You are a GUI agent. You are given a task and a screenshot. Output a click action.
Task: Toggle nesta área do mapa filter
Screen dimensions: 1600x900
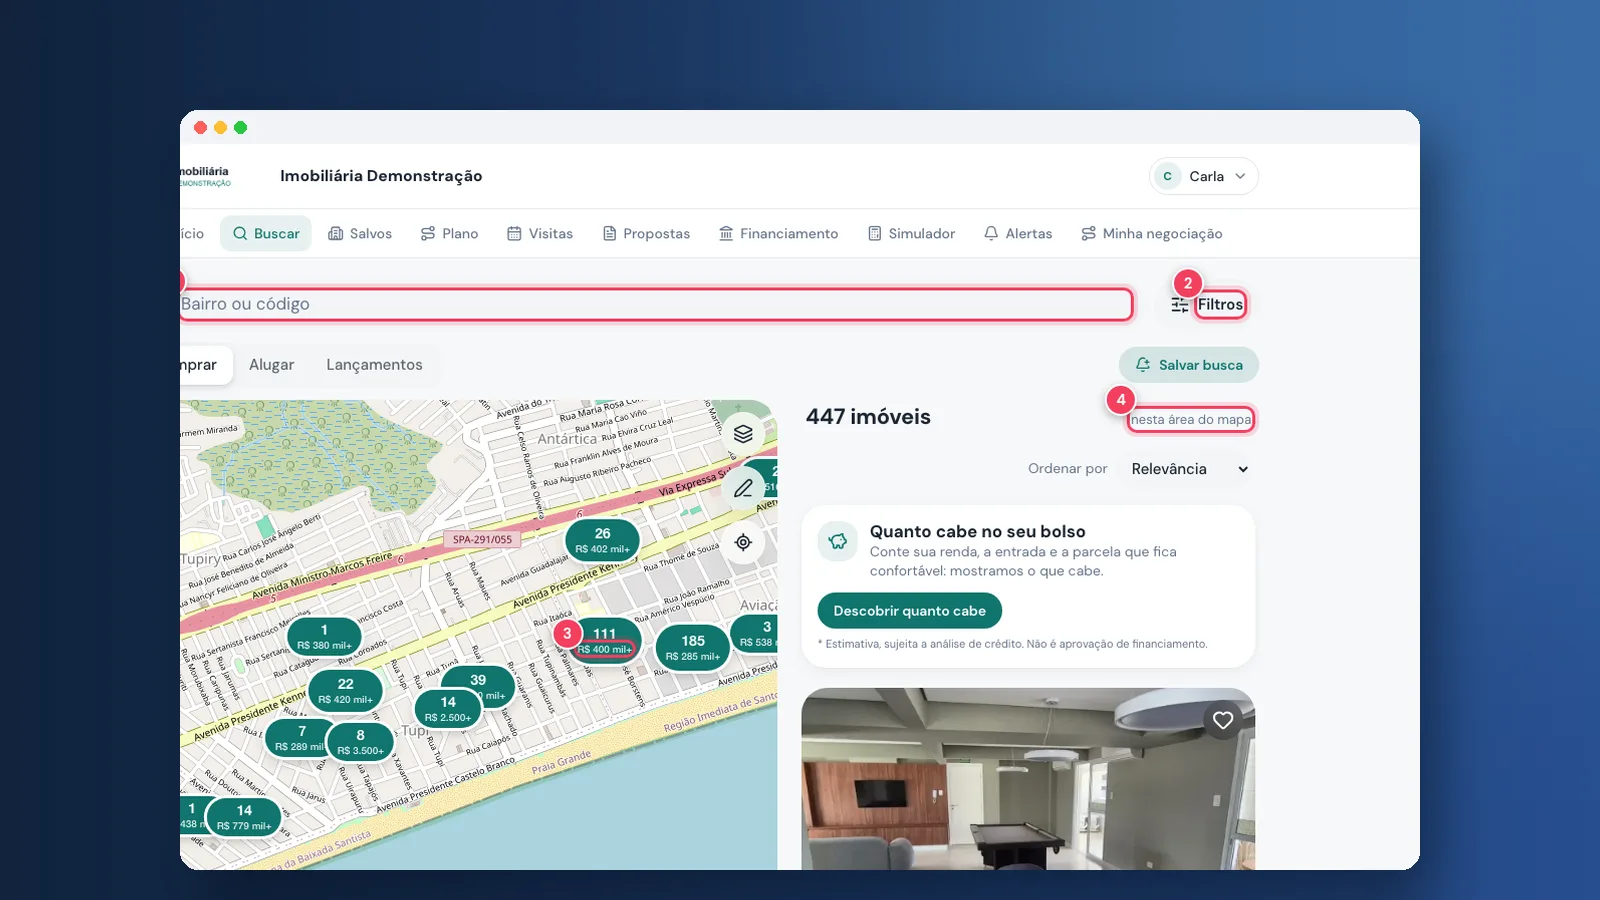pyautogui.click(x=1191, y=420)
